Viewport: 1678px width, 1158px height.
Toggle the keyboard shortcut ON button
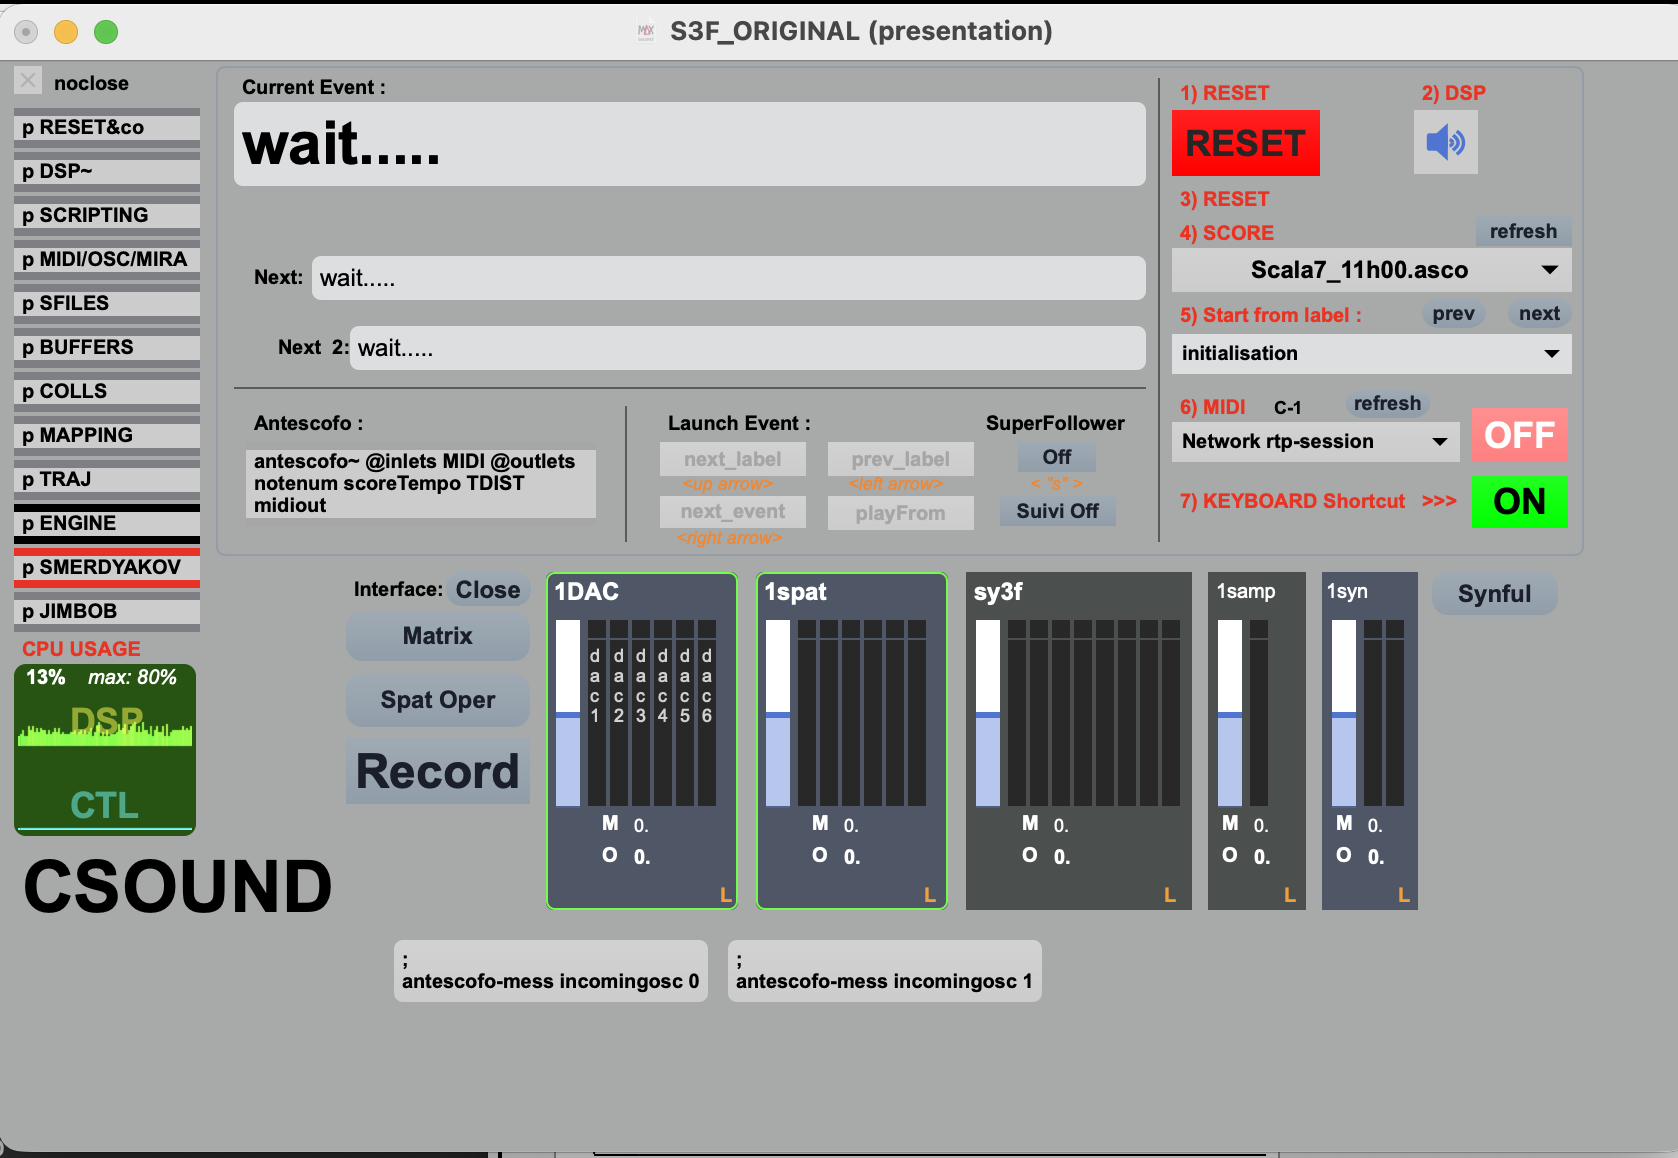click(1519, 501)
